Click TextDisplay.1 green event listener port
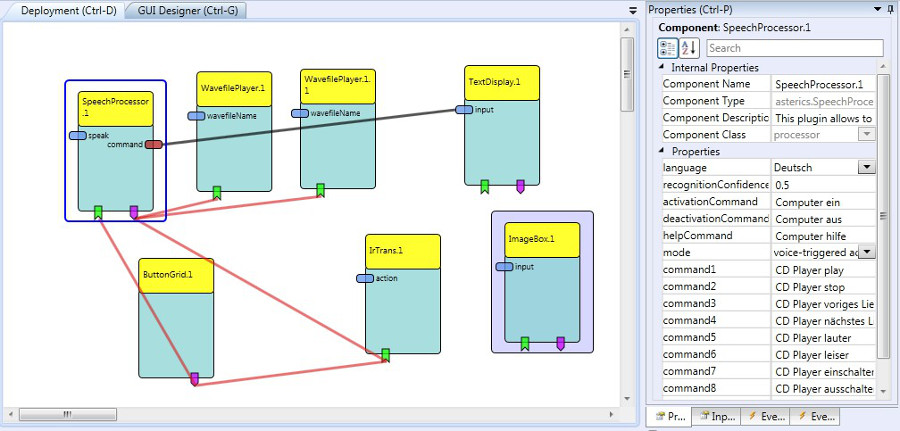Image resolution: width=900 pixels, height=431 pixels. [x=484, y=187]
